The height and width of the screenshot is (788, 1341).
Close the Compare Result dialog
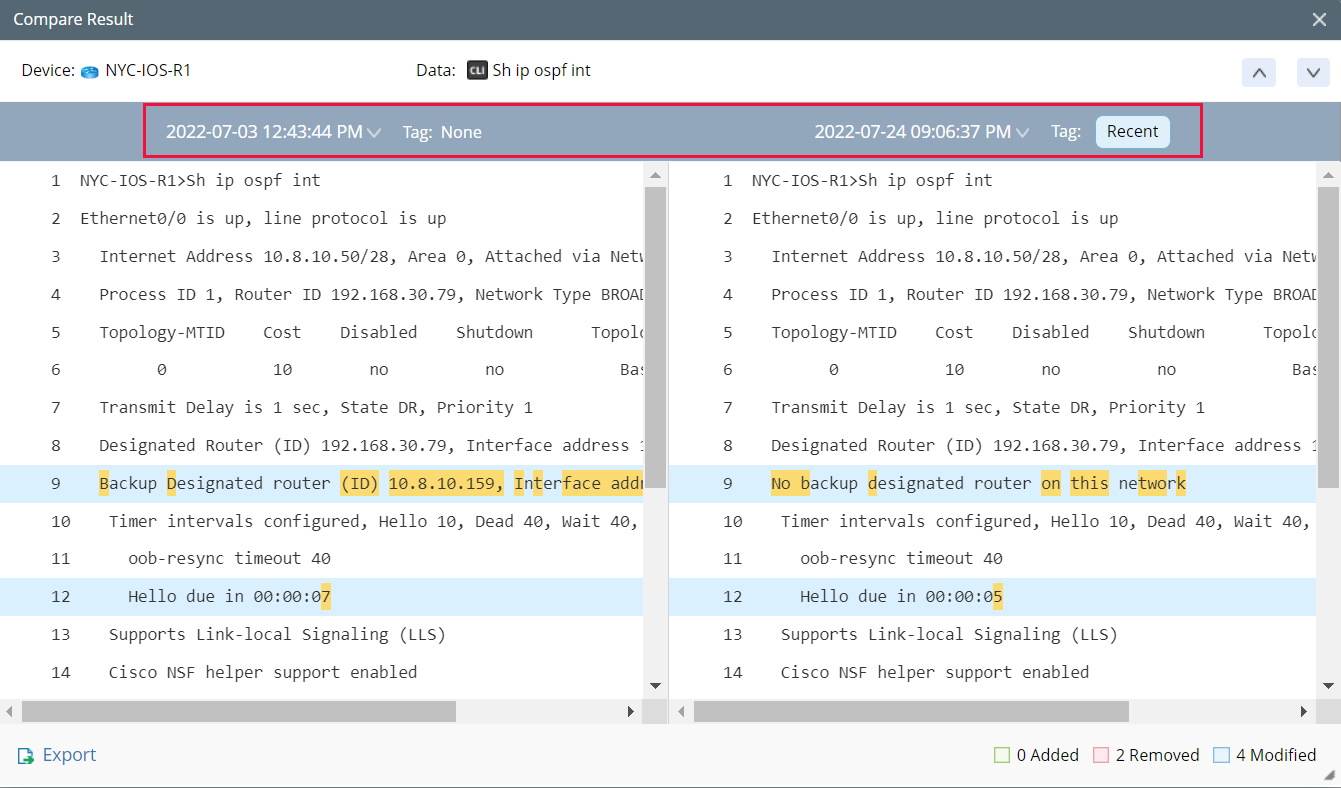[1318, 19]
